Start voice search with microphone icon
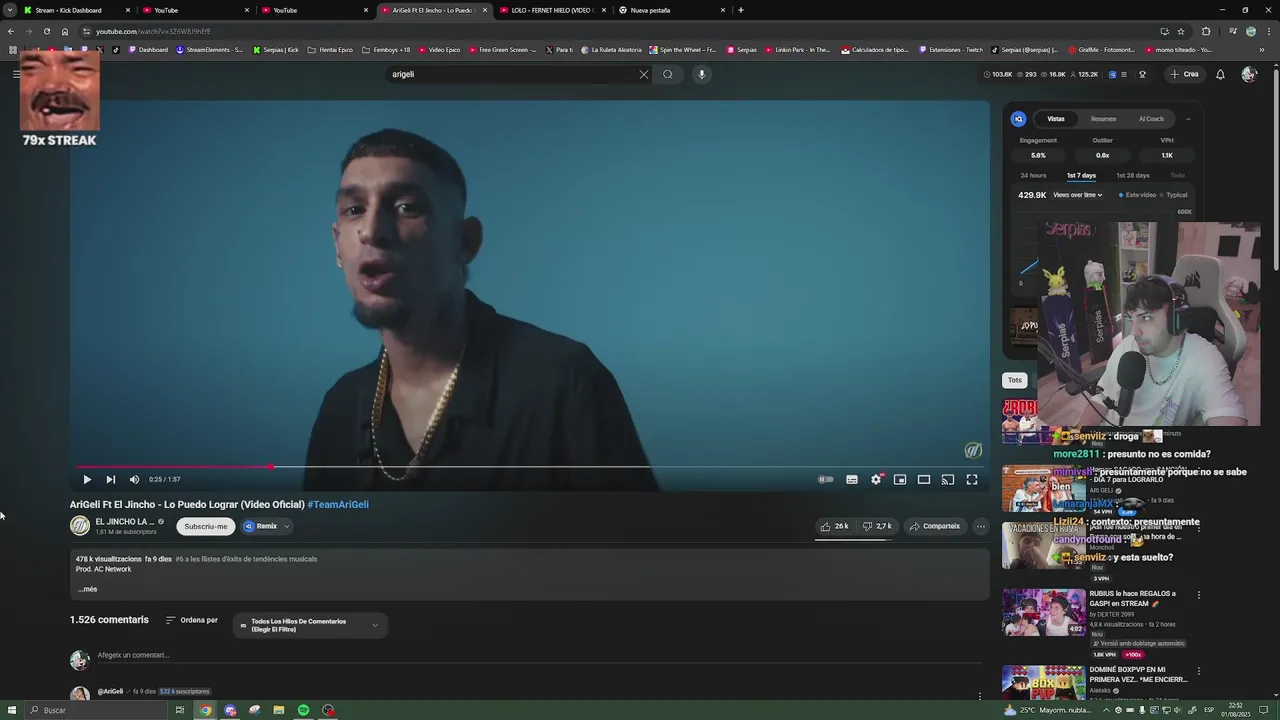Viewport: 1280px width, 720px height. (702, 74)
